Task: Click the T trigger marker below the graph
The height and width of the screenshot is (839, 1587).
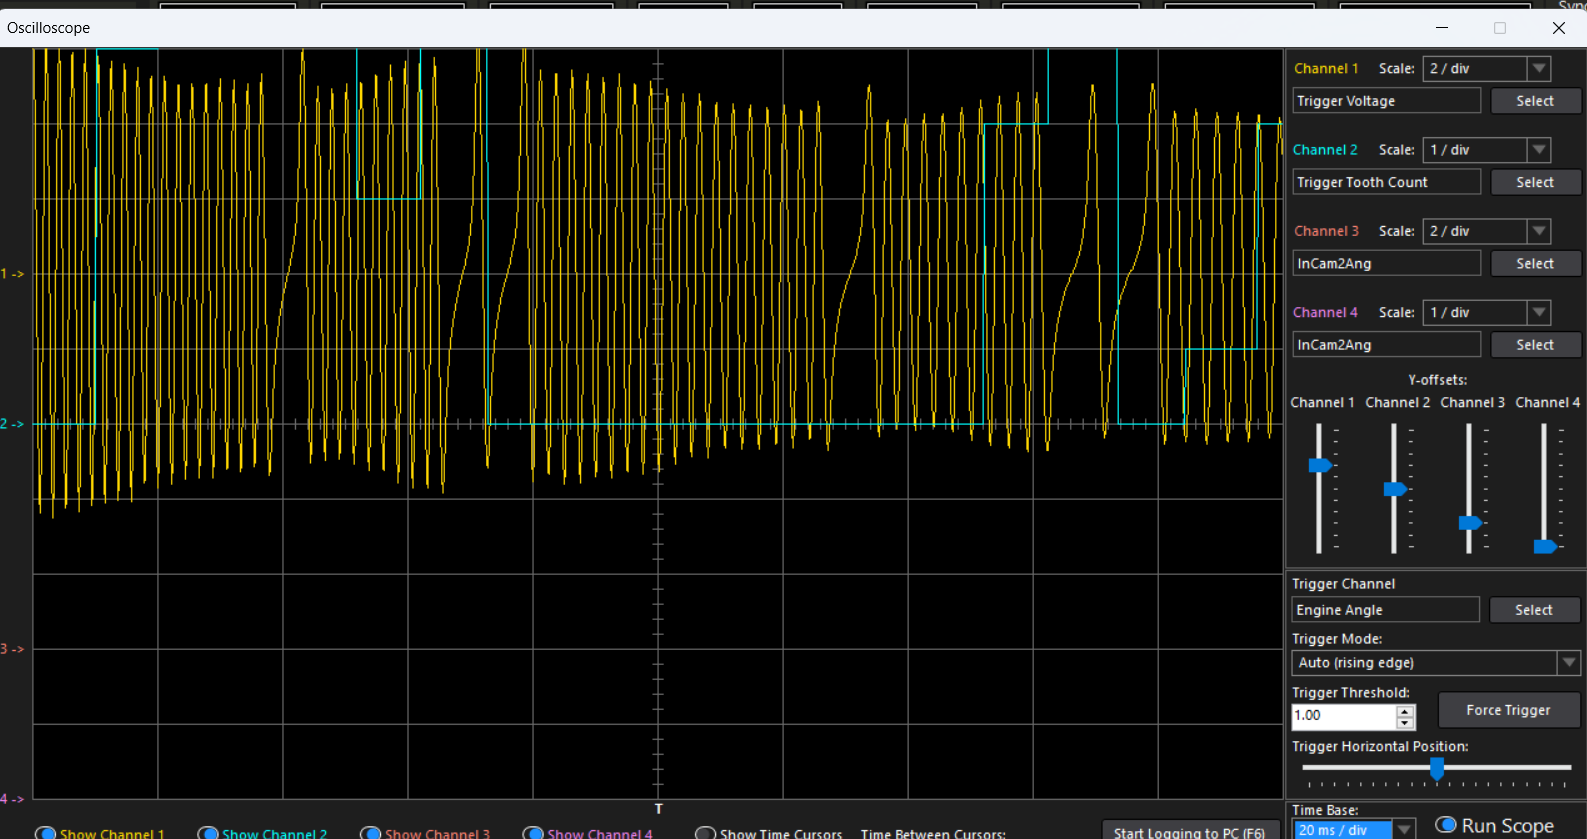Action: [x=658, y=809]
